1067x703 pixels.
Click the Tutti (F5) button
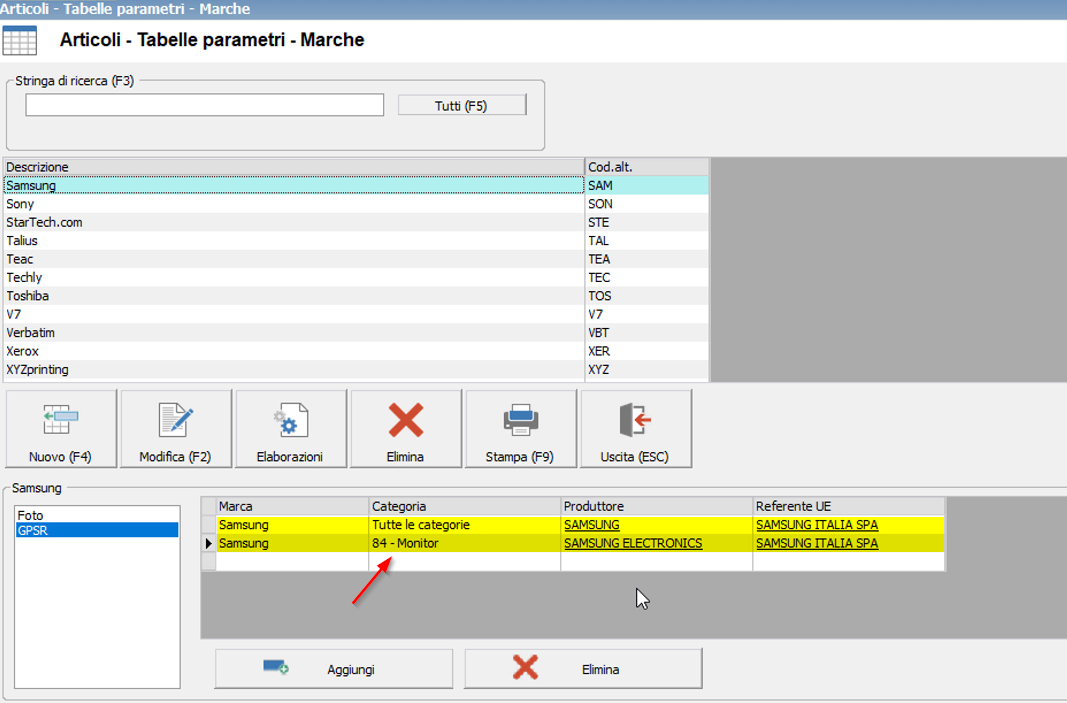tap(461, 106)
